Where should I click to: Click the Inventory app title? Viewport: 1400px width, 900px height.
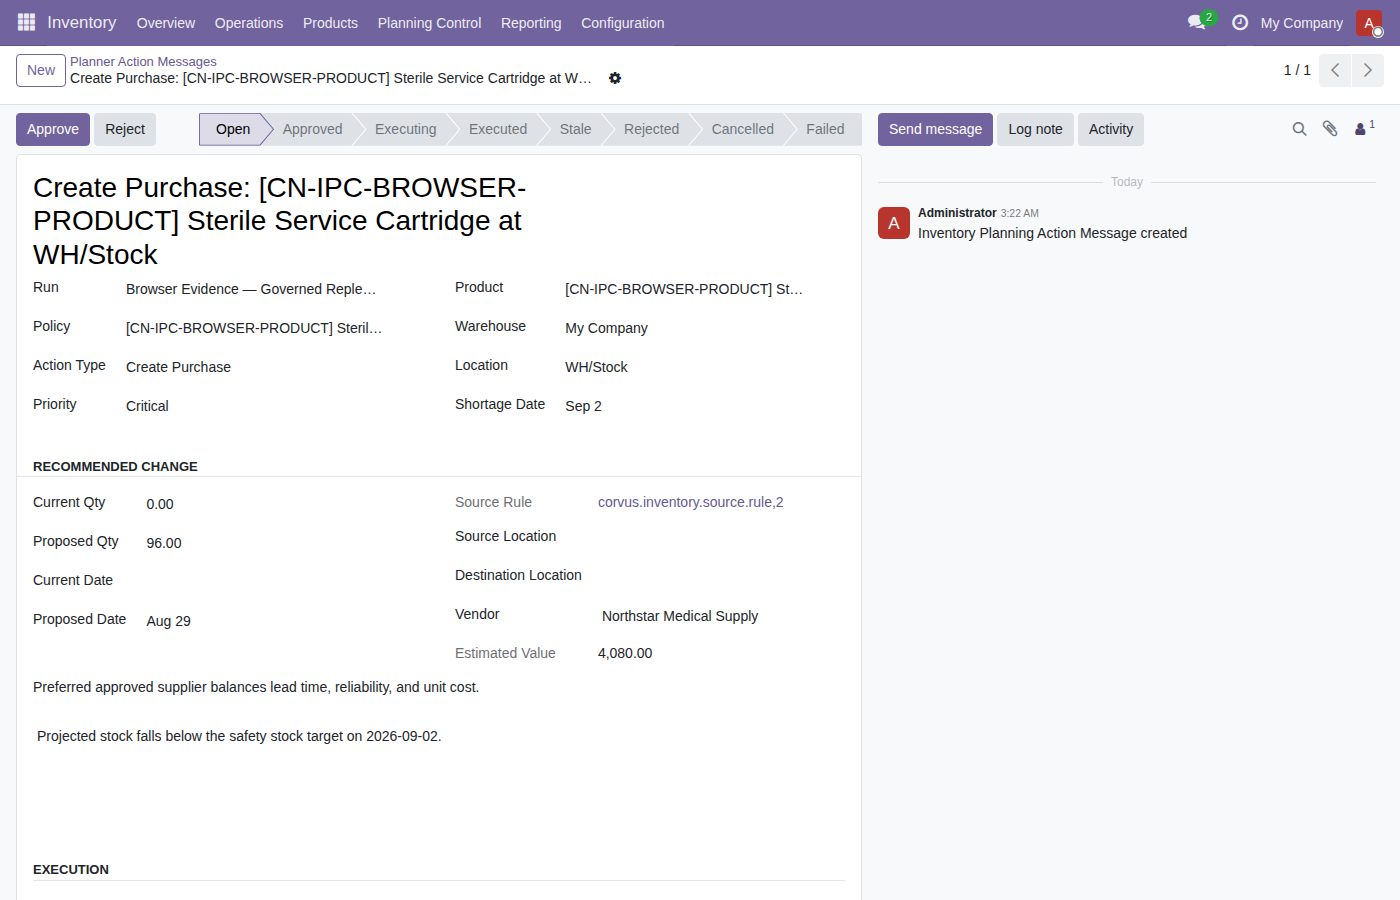pos(82,22)
